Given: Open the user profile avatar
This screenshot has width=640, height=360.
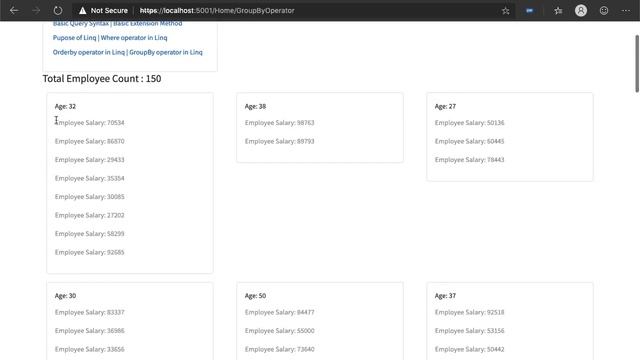Looking at the screenshot, I should pos(581,11).
